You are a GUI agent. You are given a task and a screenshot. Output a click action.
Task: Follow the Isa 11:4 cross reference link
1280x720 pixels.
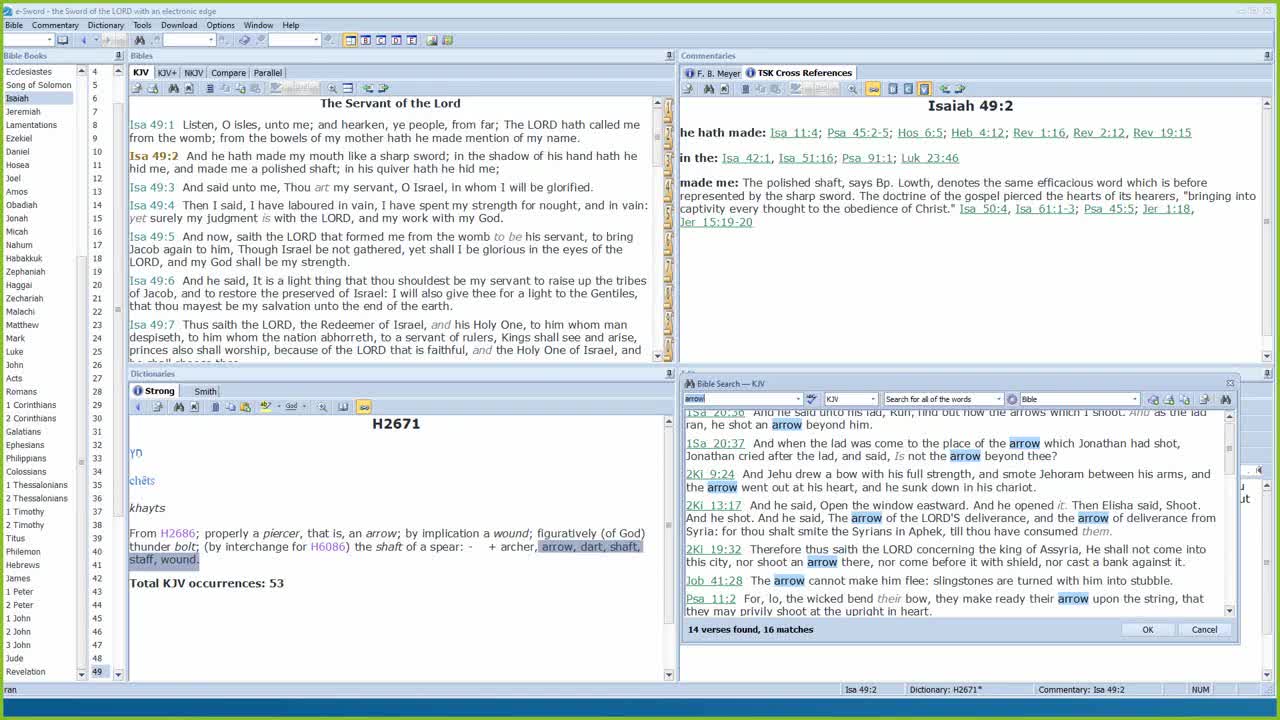coord(794,133)
